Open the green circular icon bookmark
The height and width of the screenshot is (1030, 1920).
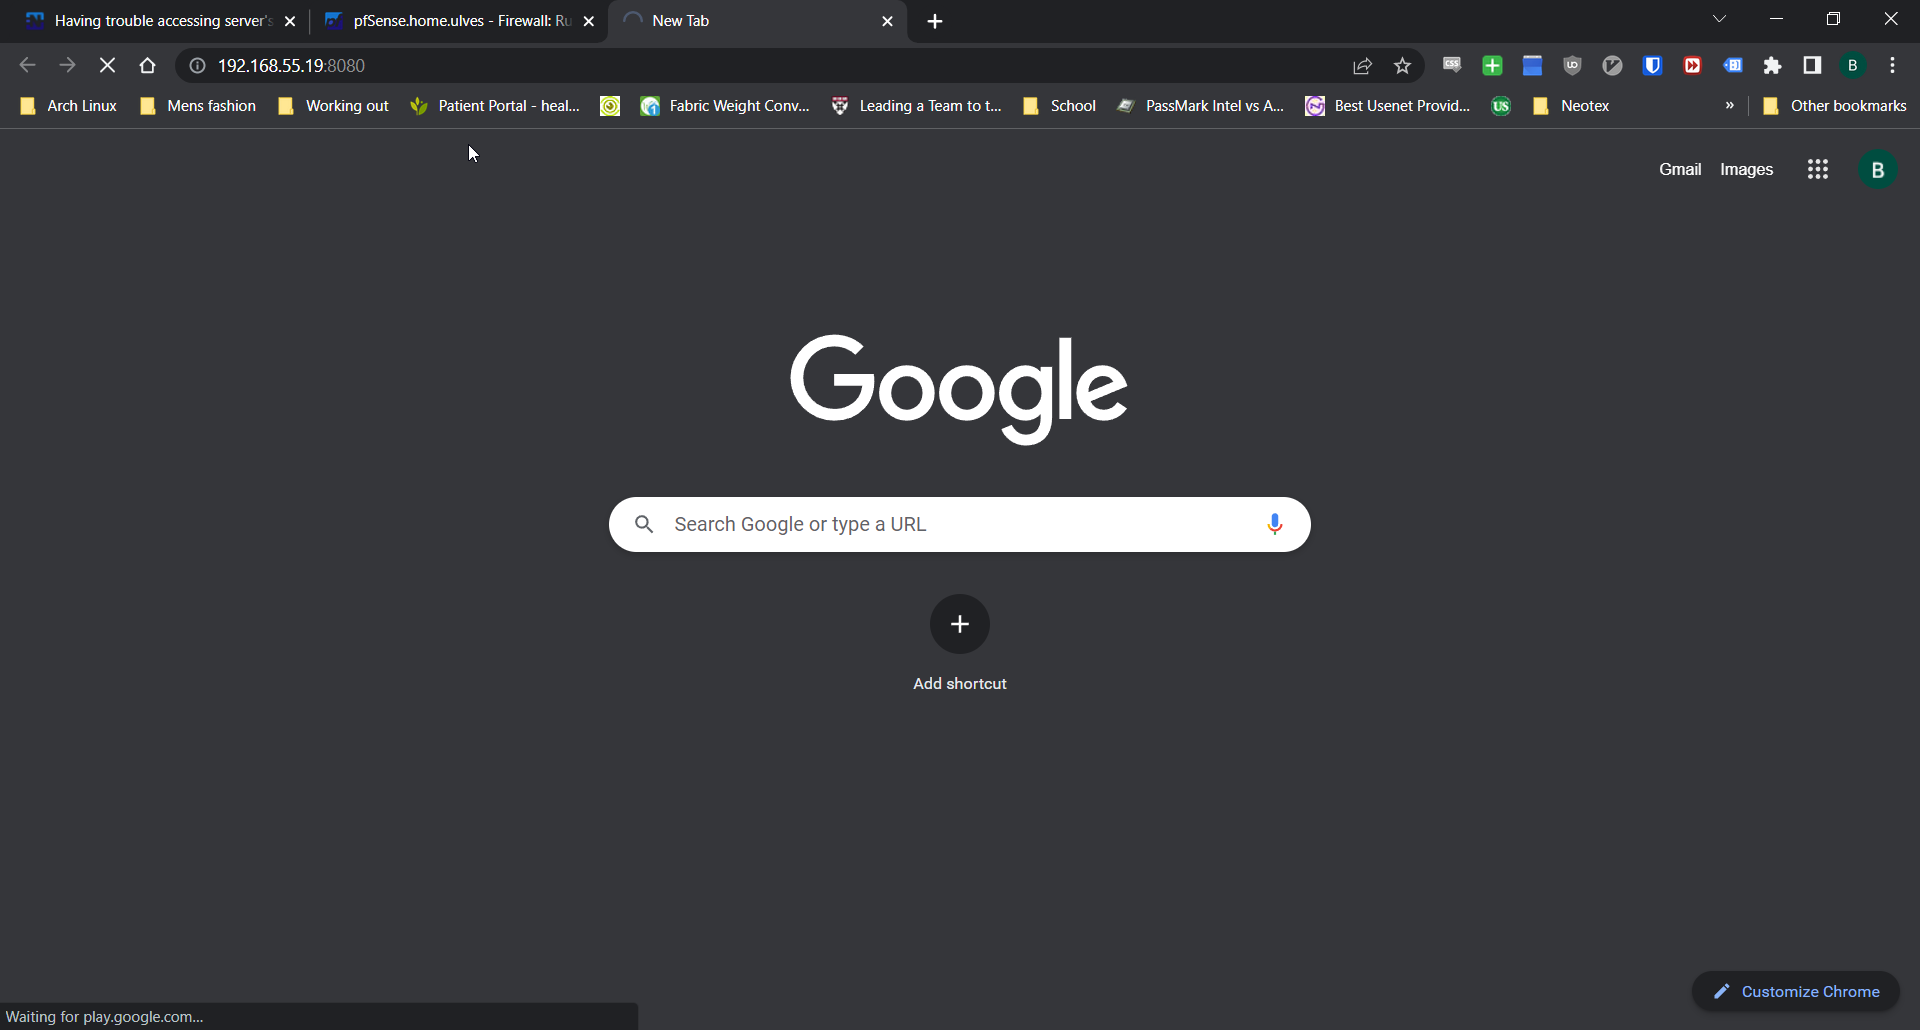point(610,106)
